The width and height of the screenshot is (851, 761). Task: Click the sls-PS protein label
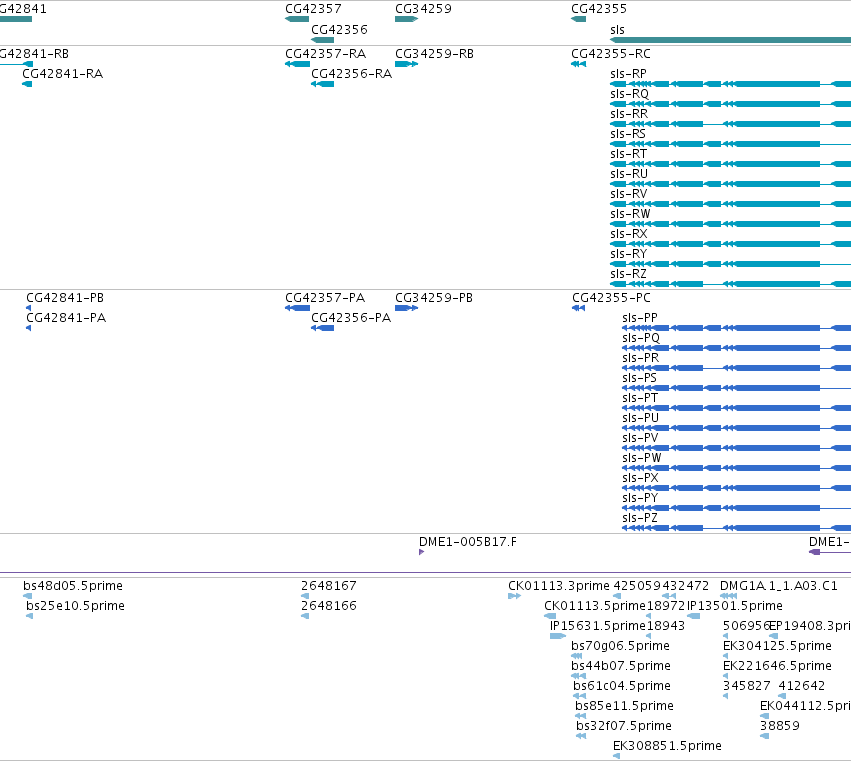pyautogui.click(x=639, y=378)
